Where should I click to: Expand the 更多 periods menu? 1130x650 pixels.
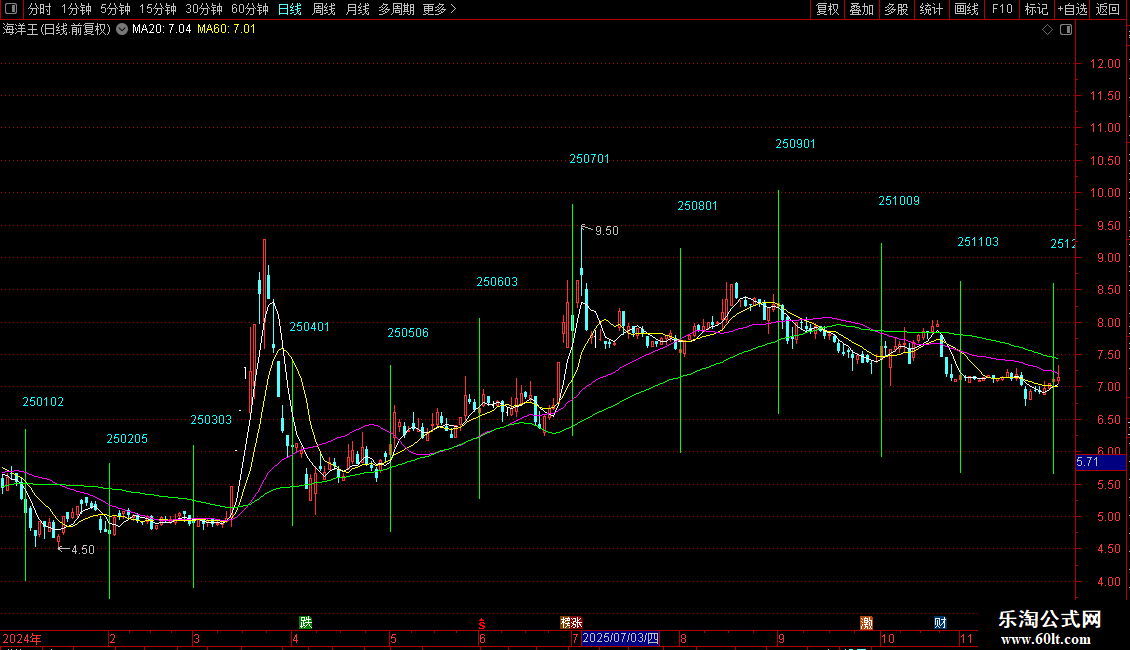click(x=439, y=9)
